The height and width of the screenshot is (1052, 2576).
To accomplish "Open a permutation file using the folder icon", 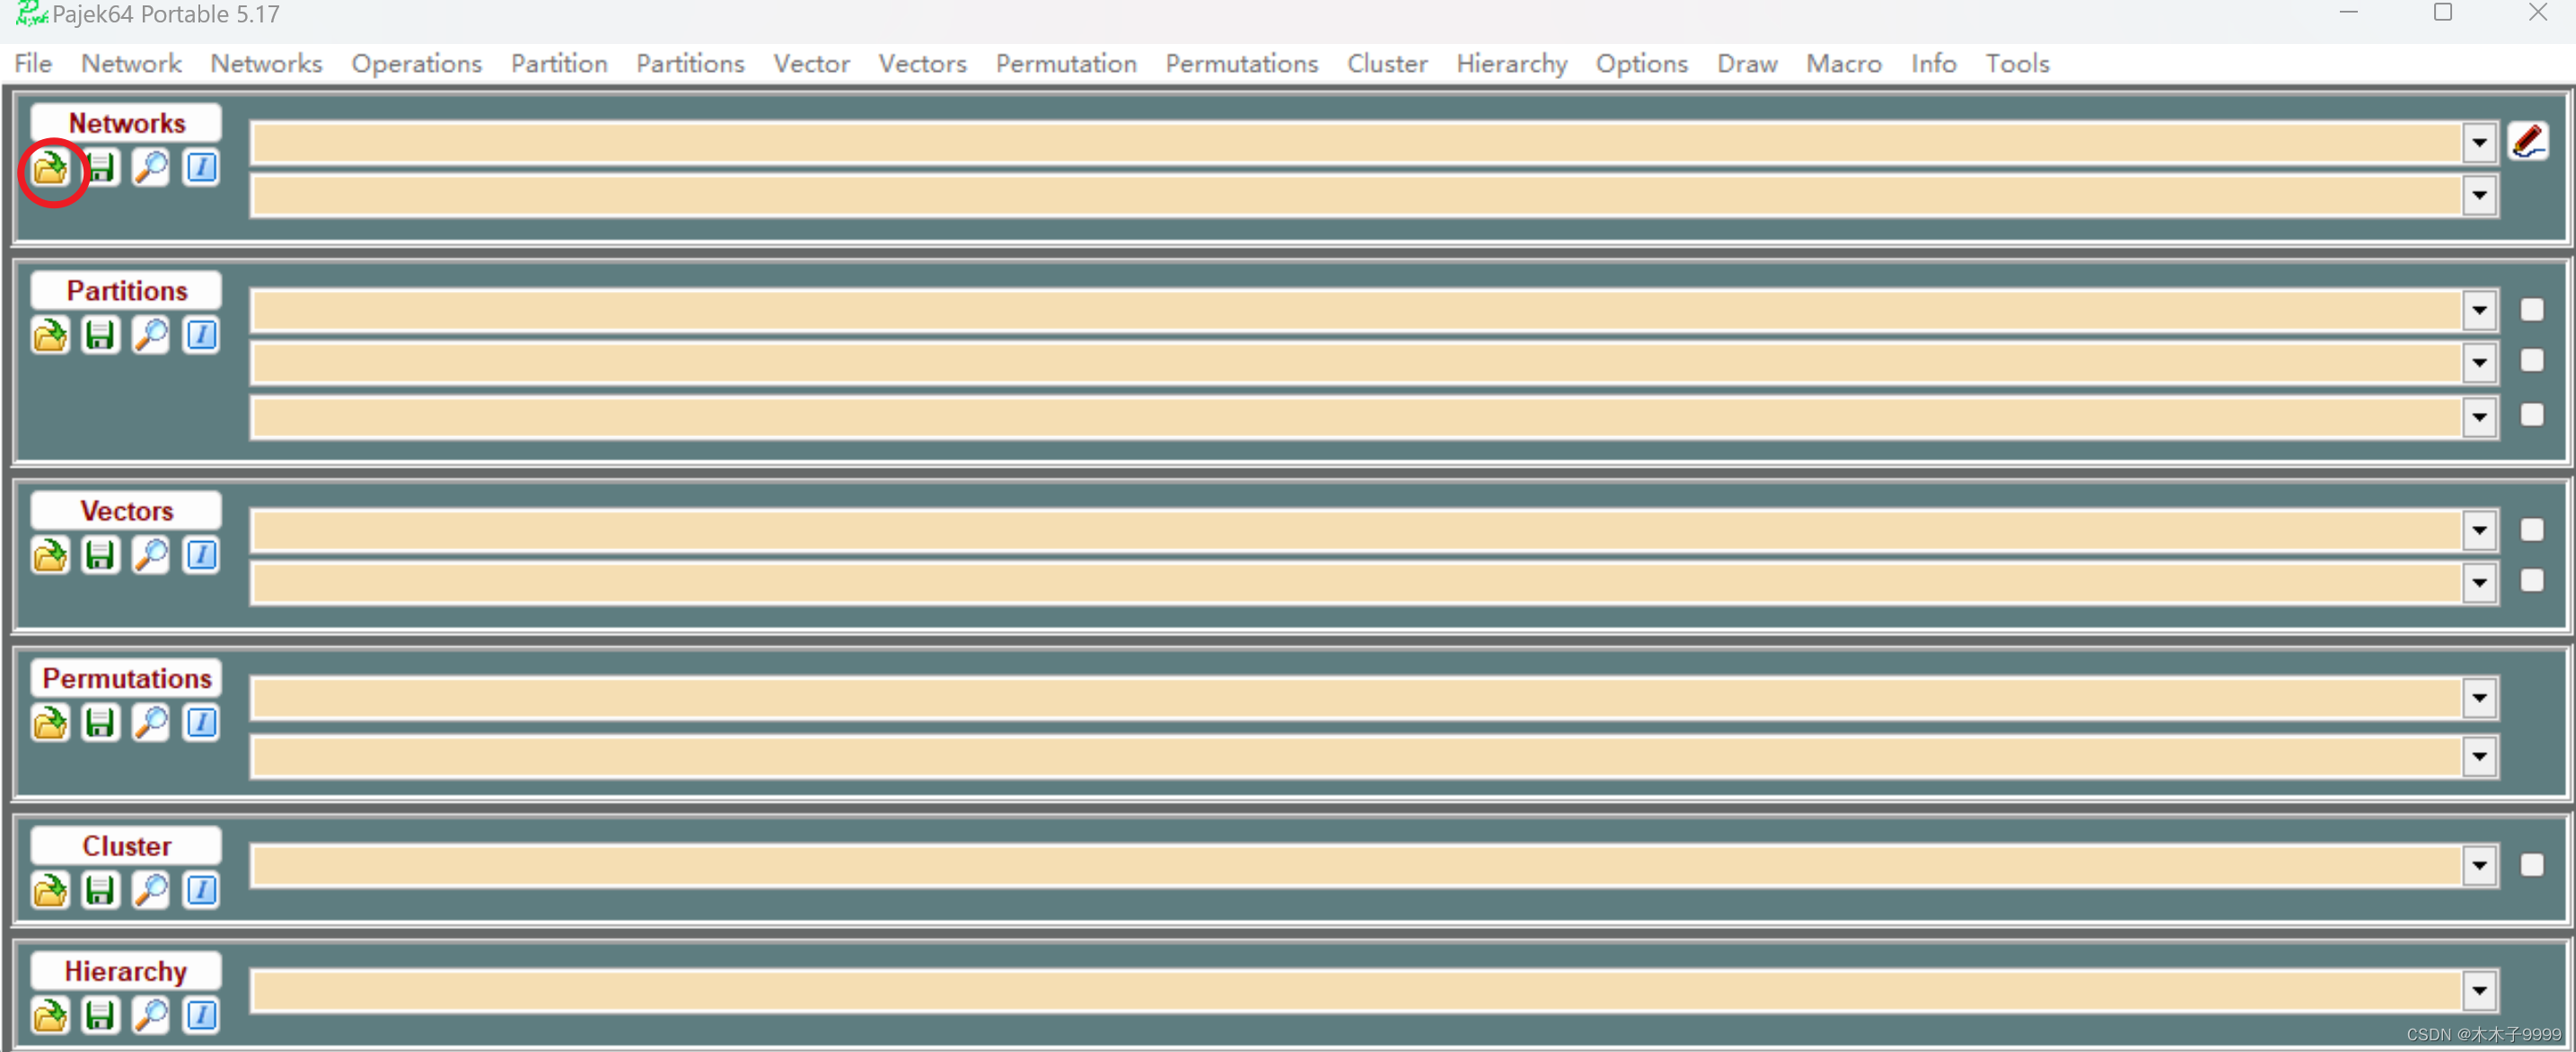I will coord(50,722).
